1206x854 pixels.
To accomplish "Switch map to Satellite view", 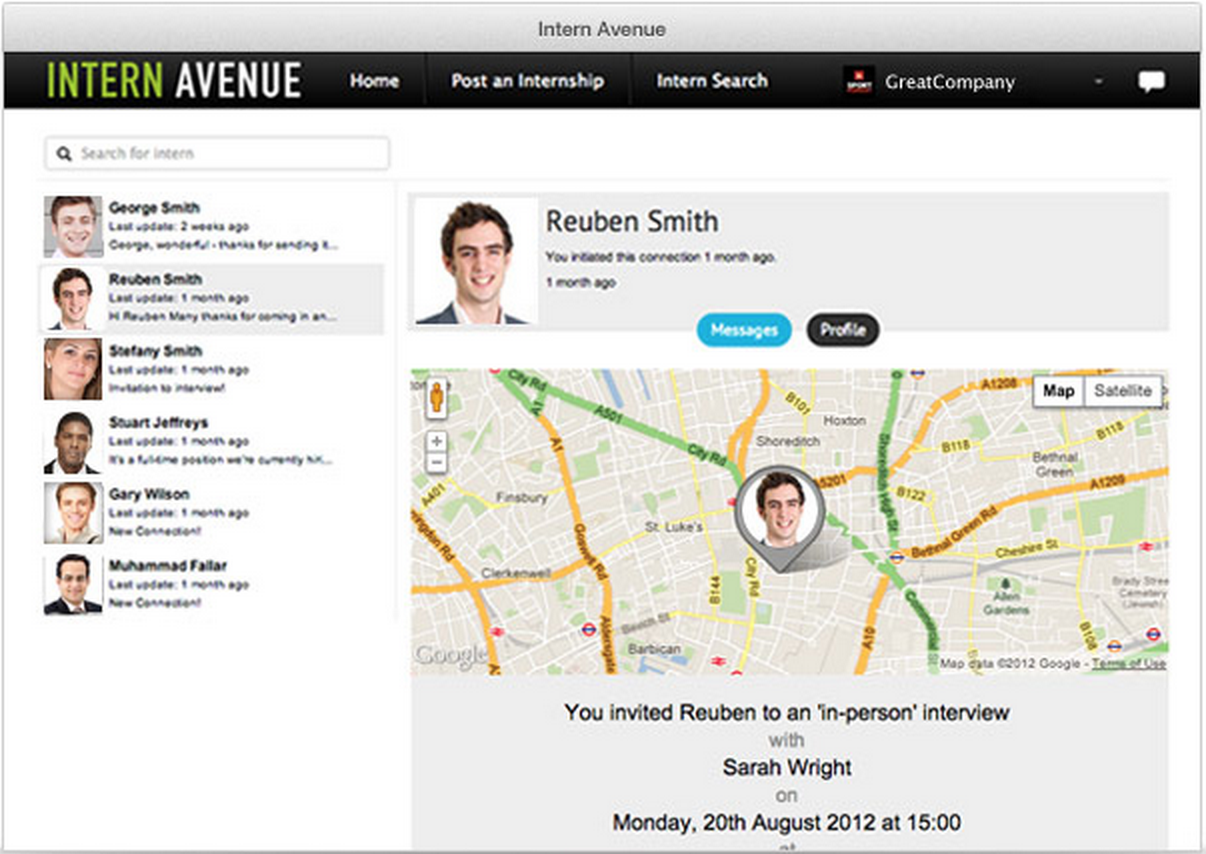I will pyautogui.click(x=1122, y=391).
